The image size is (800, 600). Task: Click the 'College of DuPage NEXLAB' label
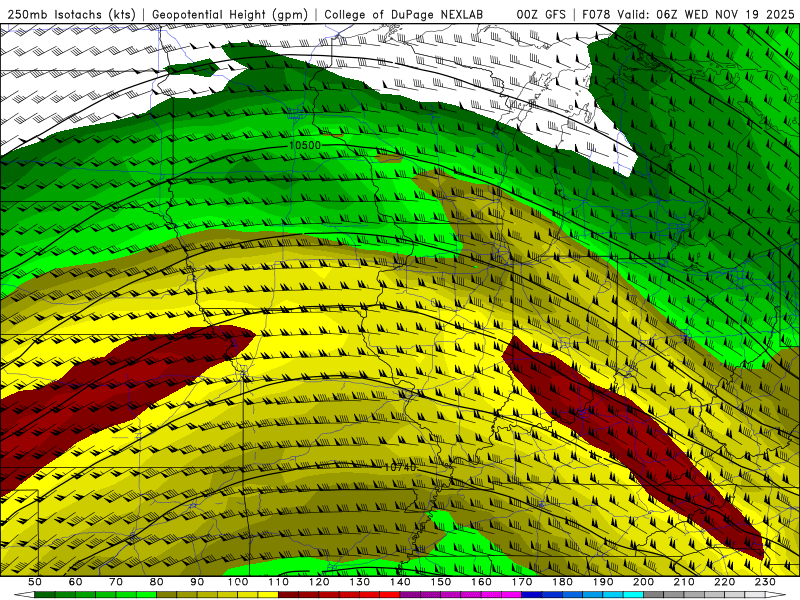click(403, 15)
